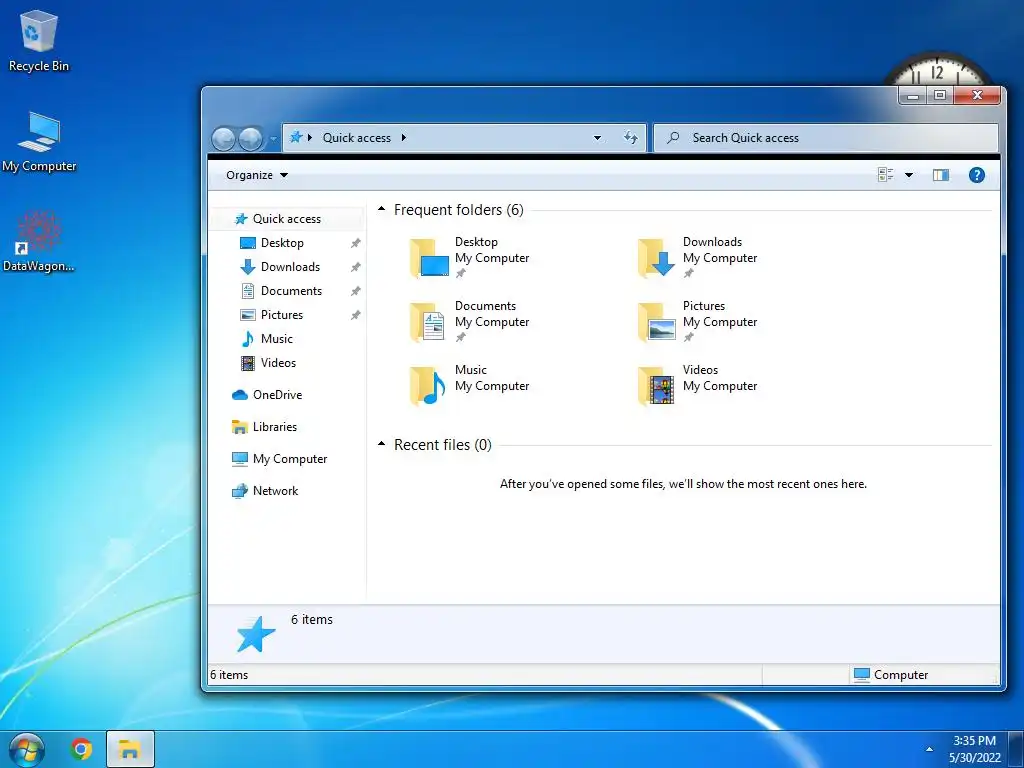Click the File Explorer taskbar button

point(130,749)
